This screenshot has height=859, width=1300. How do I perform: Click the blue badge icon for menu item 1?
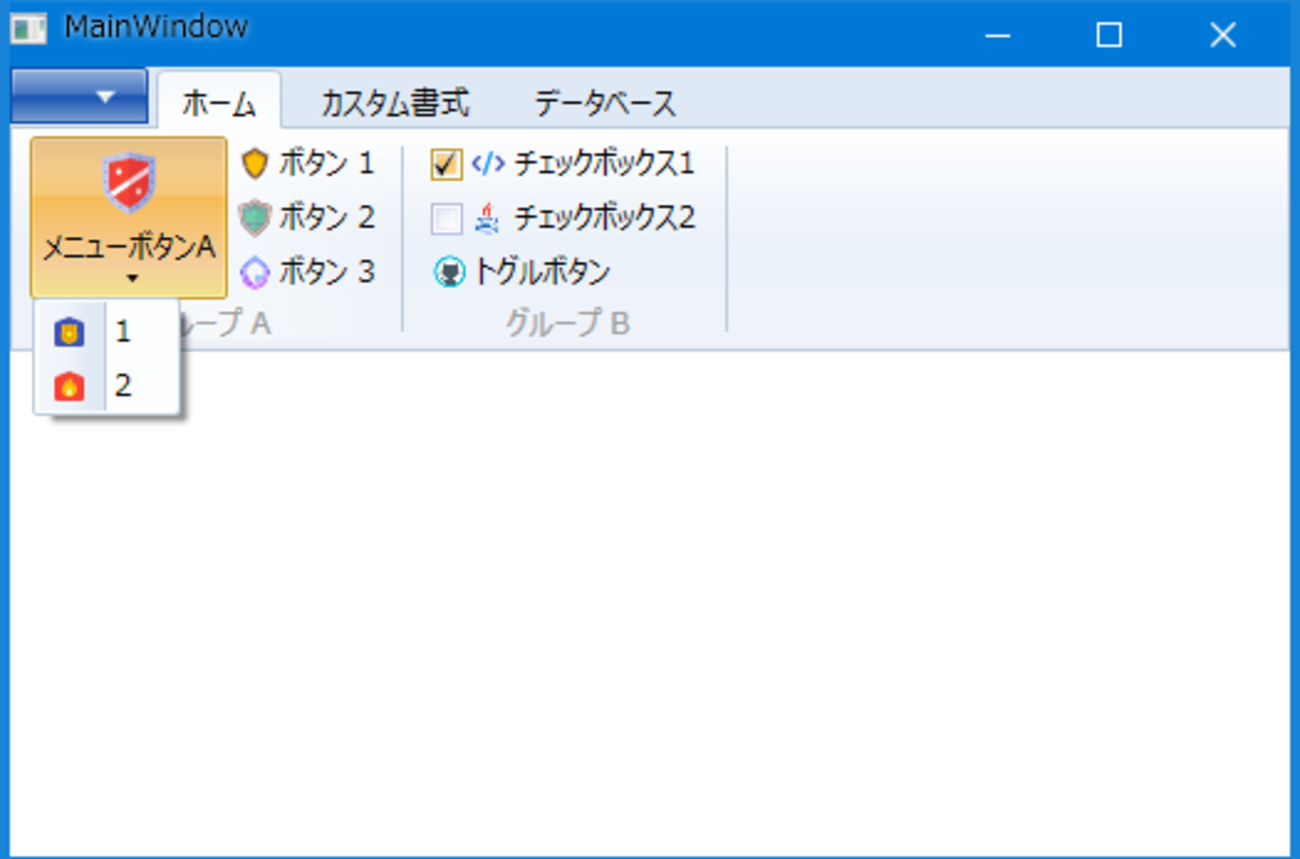69,332
